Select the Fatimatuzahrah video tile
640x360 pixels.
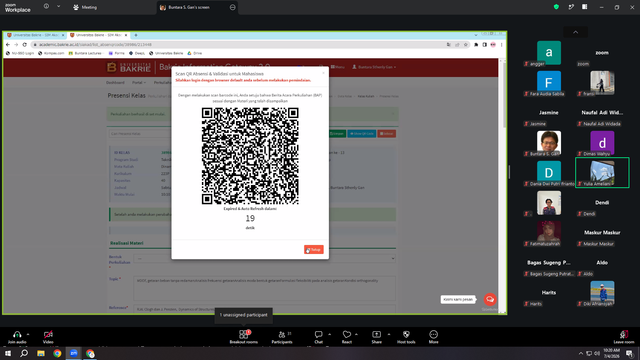tap(549, 233)
